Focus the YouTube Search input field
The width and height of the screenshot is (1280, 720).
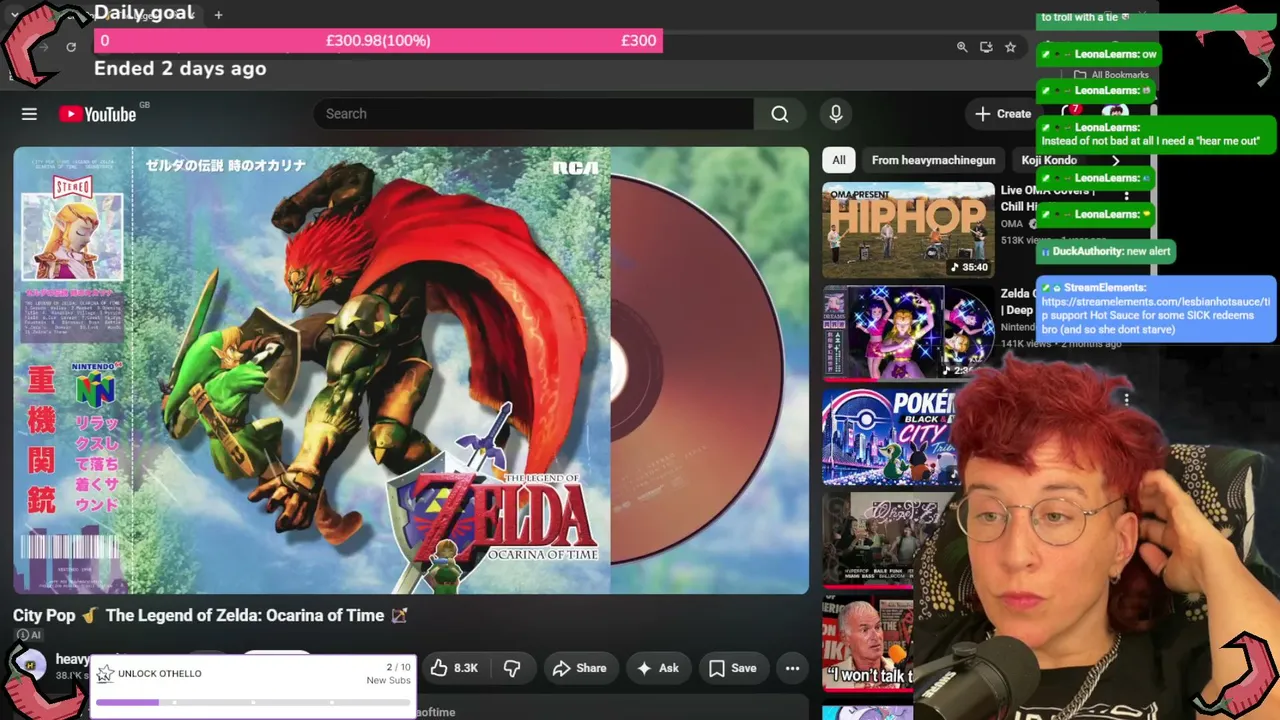coord(533,114)
